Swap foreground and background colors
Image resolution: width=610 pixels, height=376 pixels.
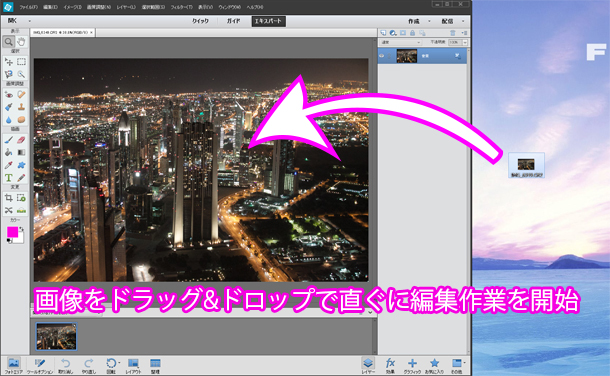(x=21, y=229)
